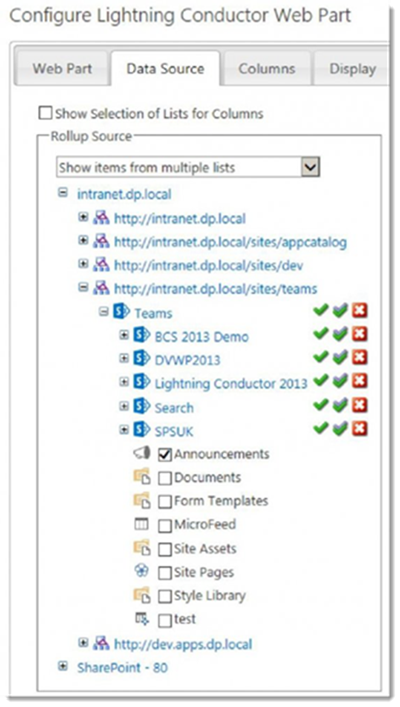Collapse the intranet.dp.local root node
The image size is (400, 707).
coord(63,193)
